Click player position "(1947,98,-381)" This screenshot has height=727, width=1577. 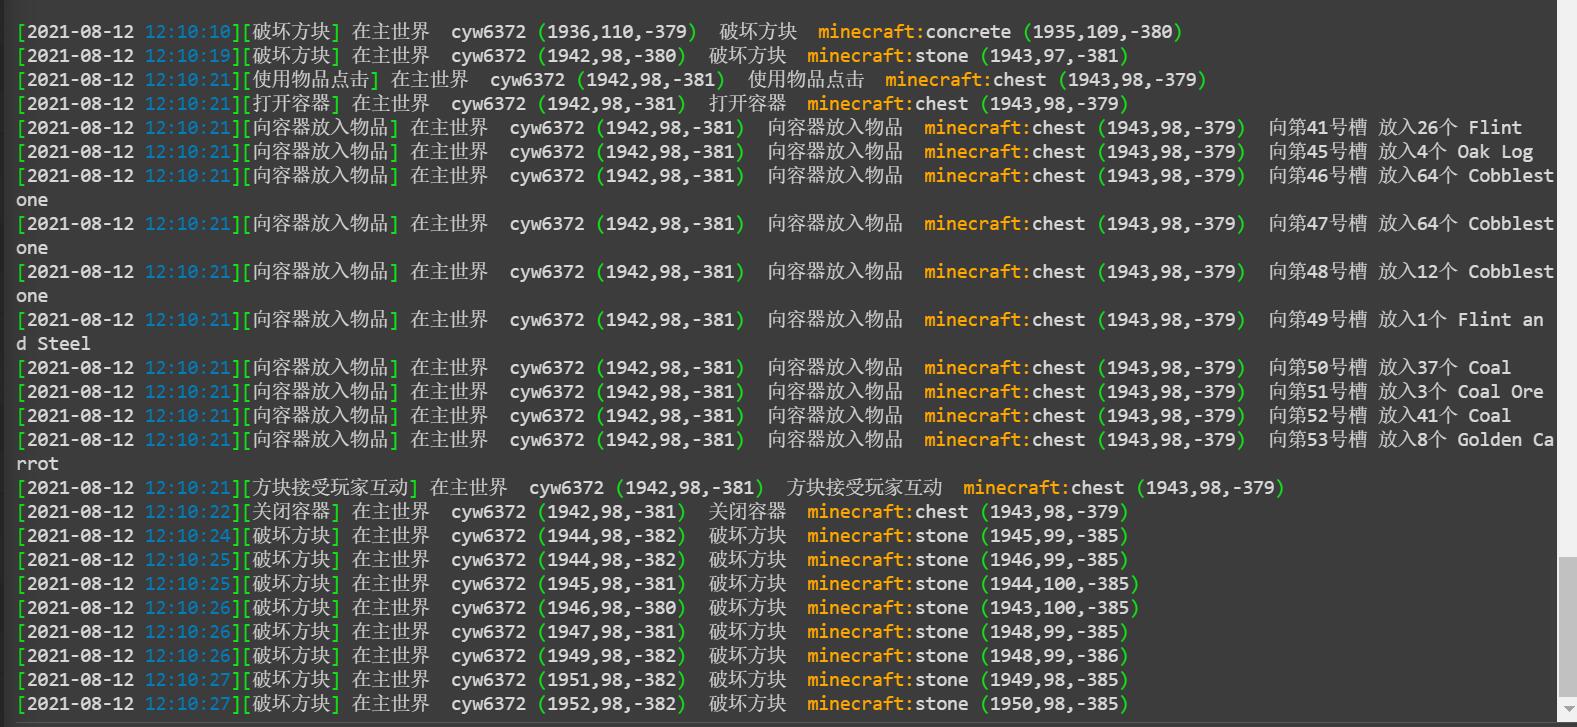(612, 632)
